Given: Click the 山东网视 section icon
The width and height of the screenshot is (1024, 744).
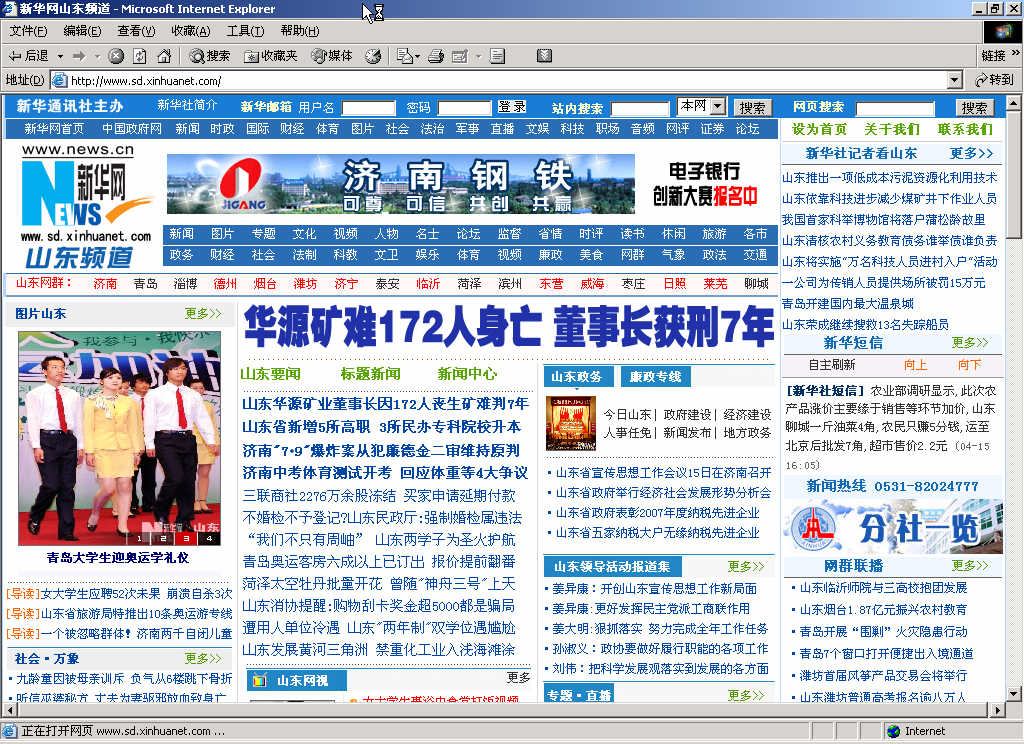Looking at the screenshot, I should coord(259,681).
